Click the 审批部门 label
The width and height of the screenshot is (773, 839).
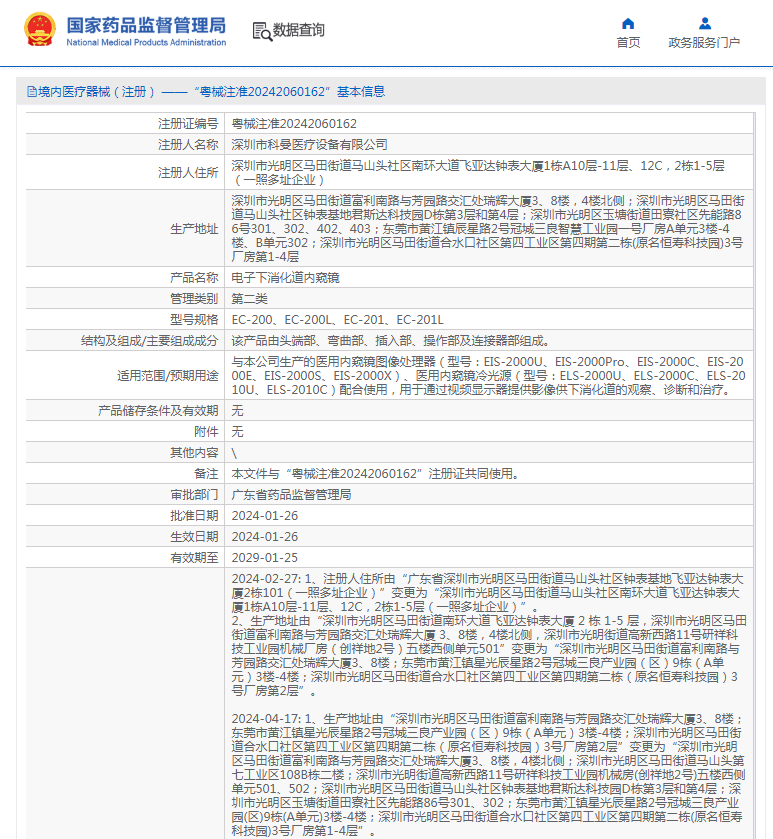pyautogui.click(x=194, y=494)
